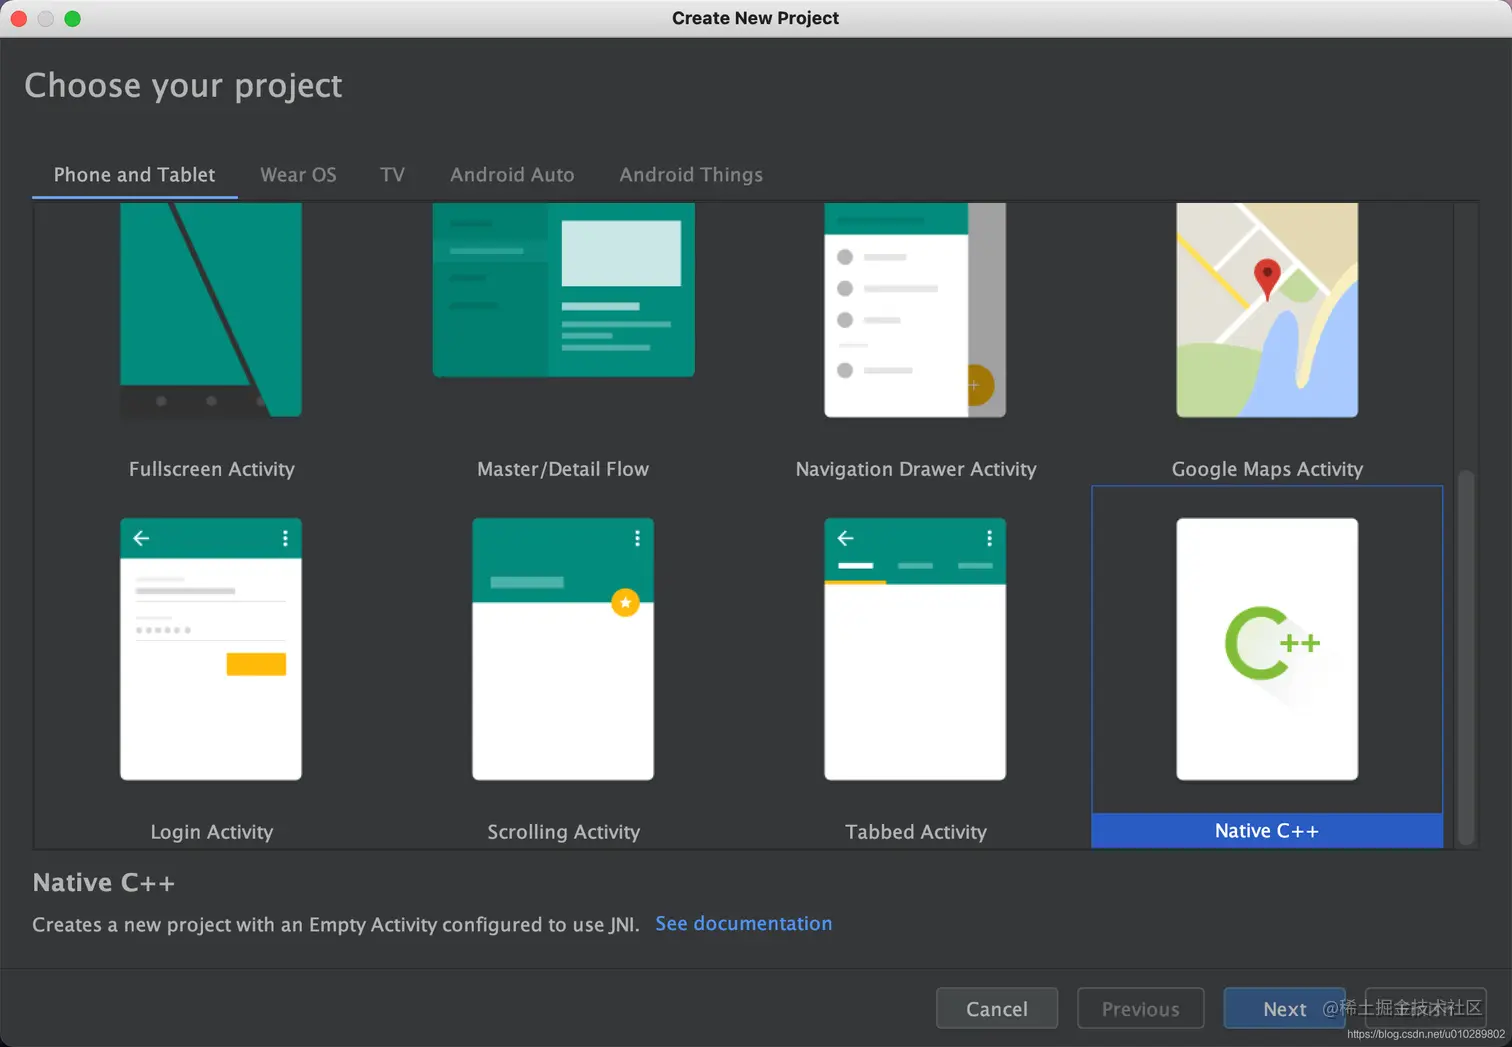
Task: Open the See documentation link
Action: coord(743,924)
